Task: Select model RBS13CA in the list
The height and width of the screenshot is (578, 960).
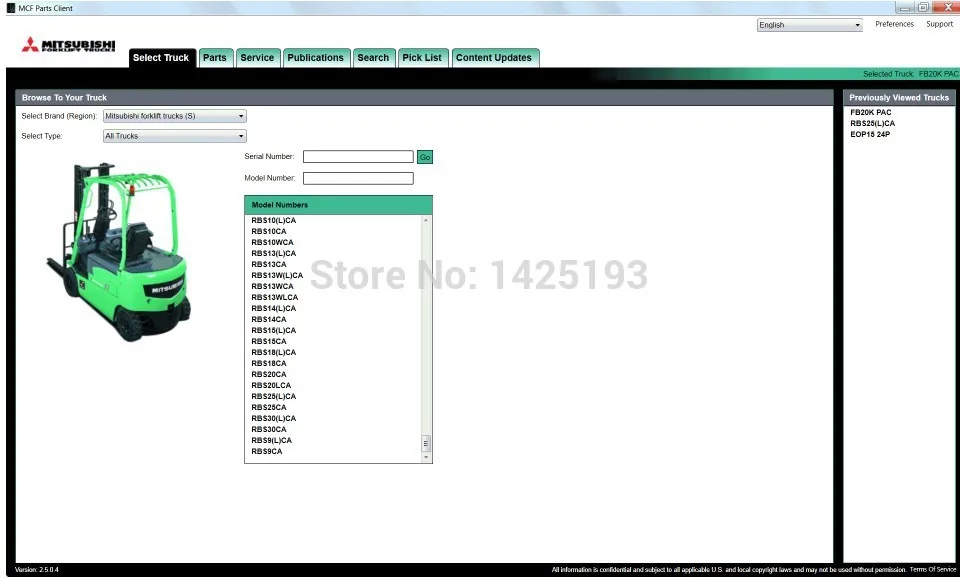Action: click(269, 265)
